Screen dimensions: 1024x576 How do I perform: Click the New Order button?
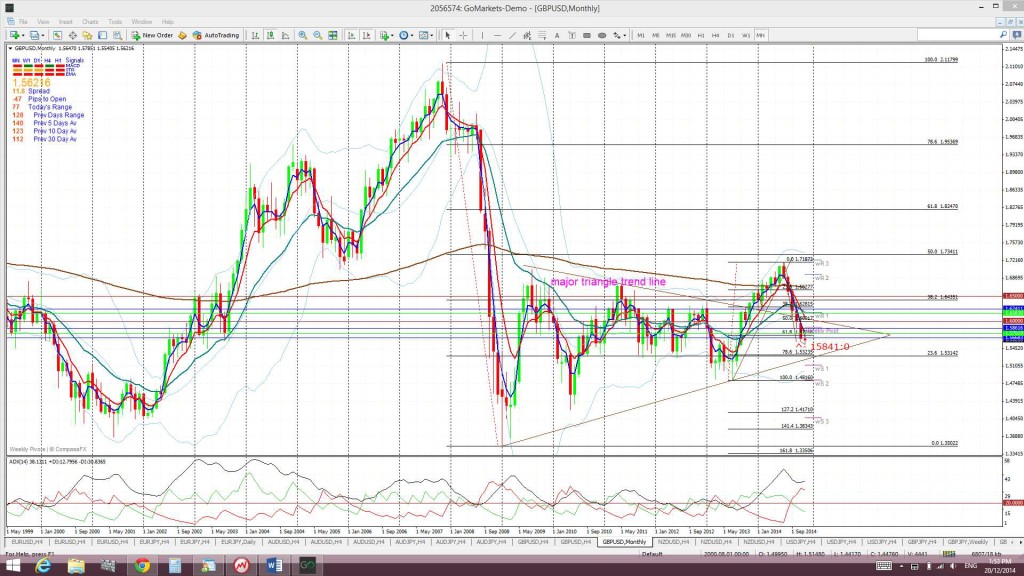[152, 35]
